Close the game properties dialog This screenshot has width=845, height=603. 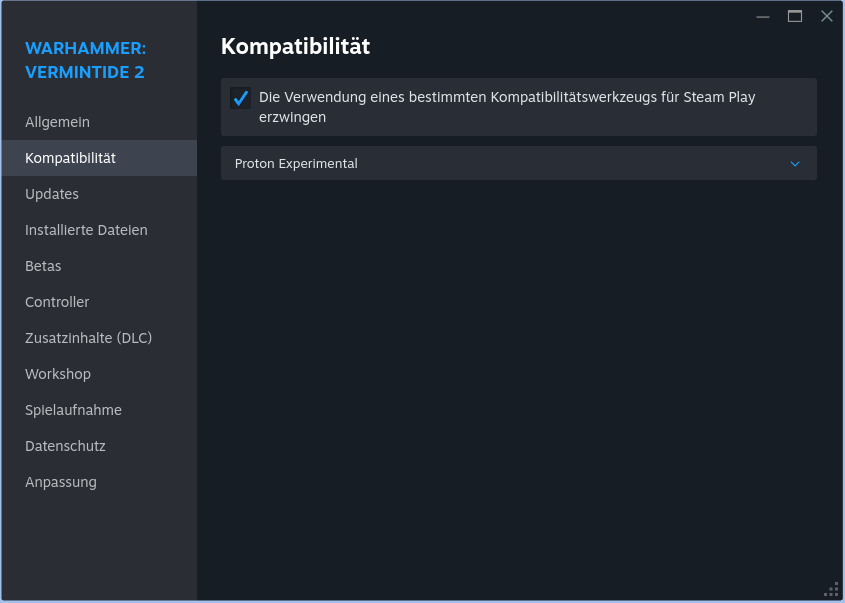(827, 16)
